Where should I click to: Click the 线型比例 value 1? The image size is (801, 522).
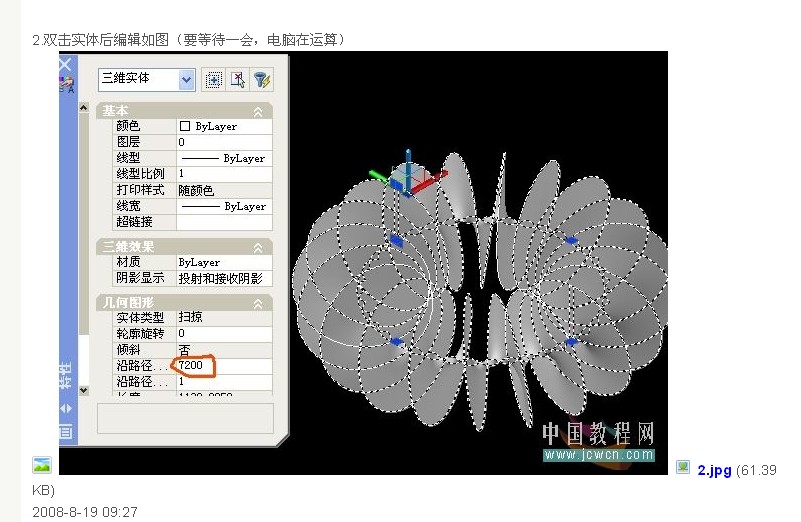pyautogui.click(x=224, y=174)
